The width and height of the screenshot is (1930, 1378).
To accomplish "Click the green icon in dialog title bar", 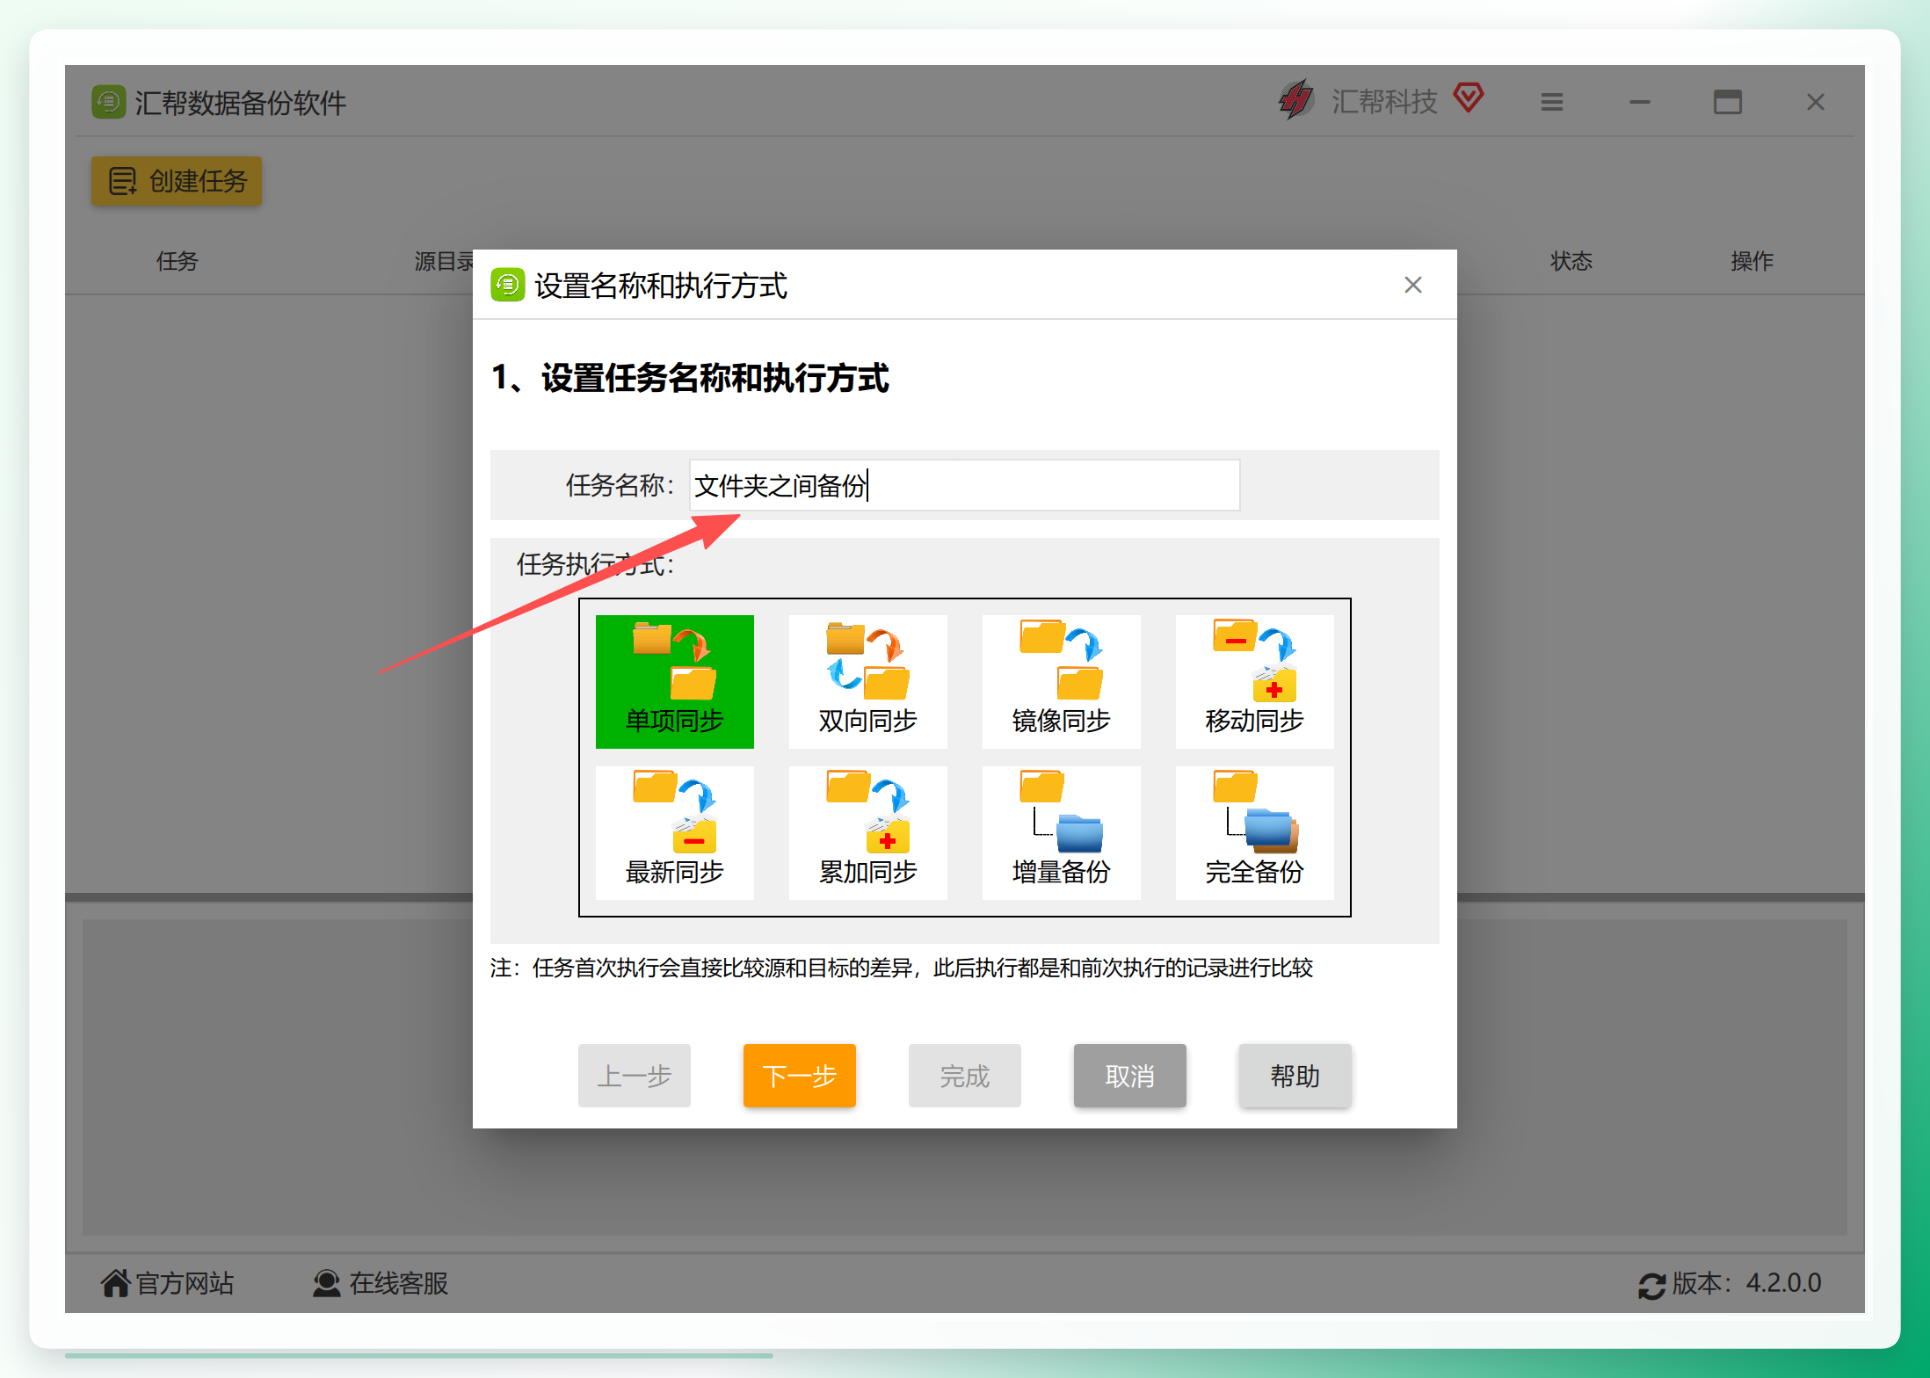I will point(507,285).
